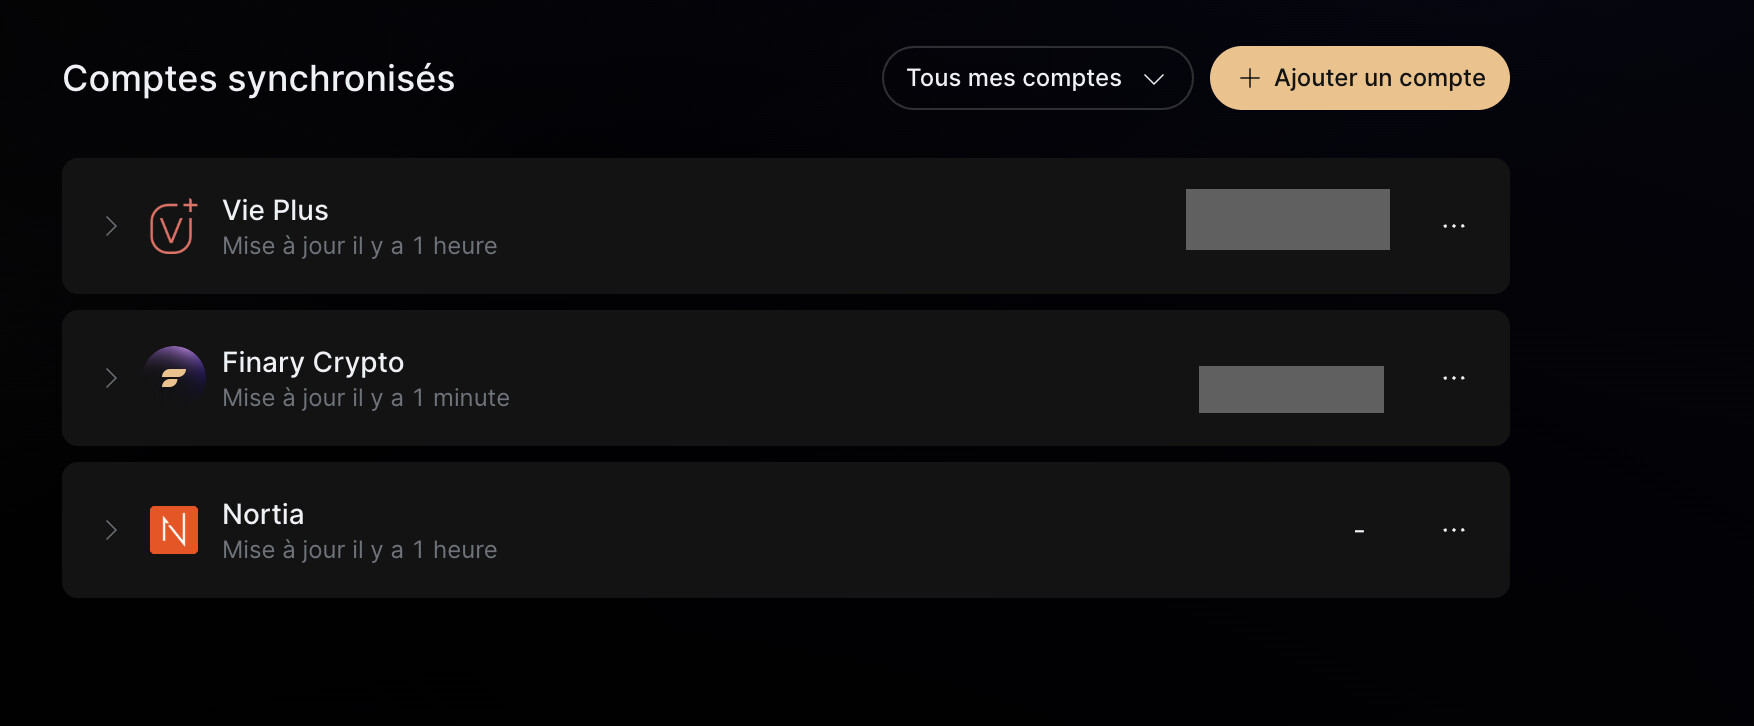This screenshot has height=726, width=1754.
Task: Open the more options menu for Finary Crypto
Action: click(x=1453, y=379)
